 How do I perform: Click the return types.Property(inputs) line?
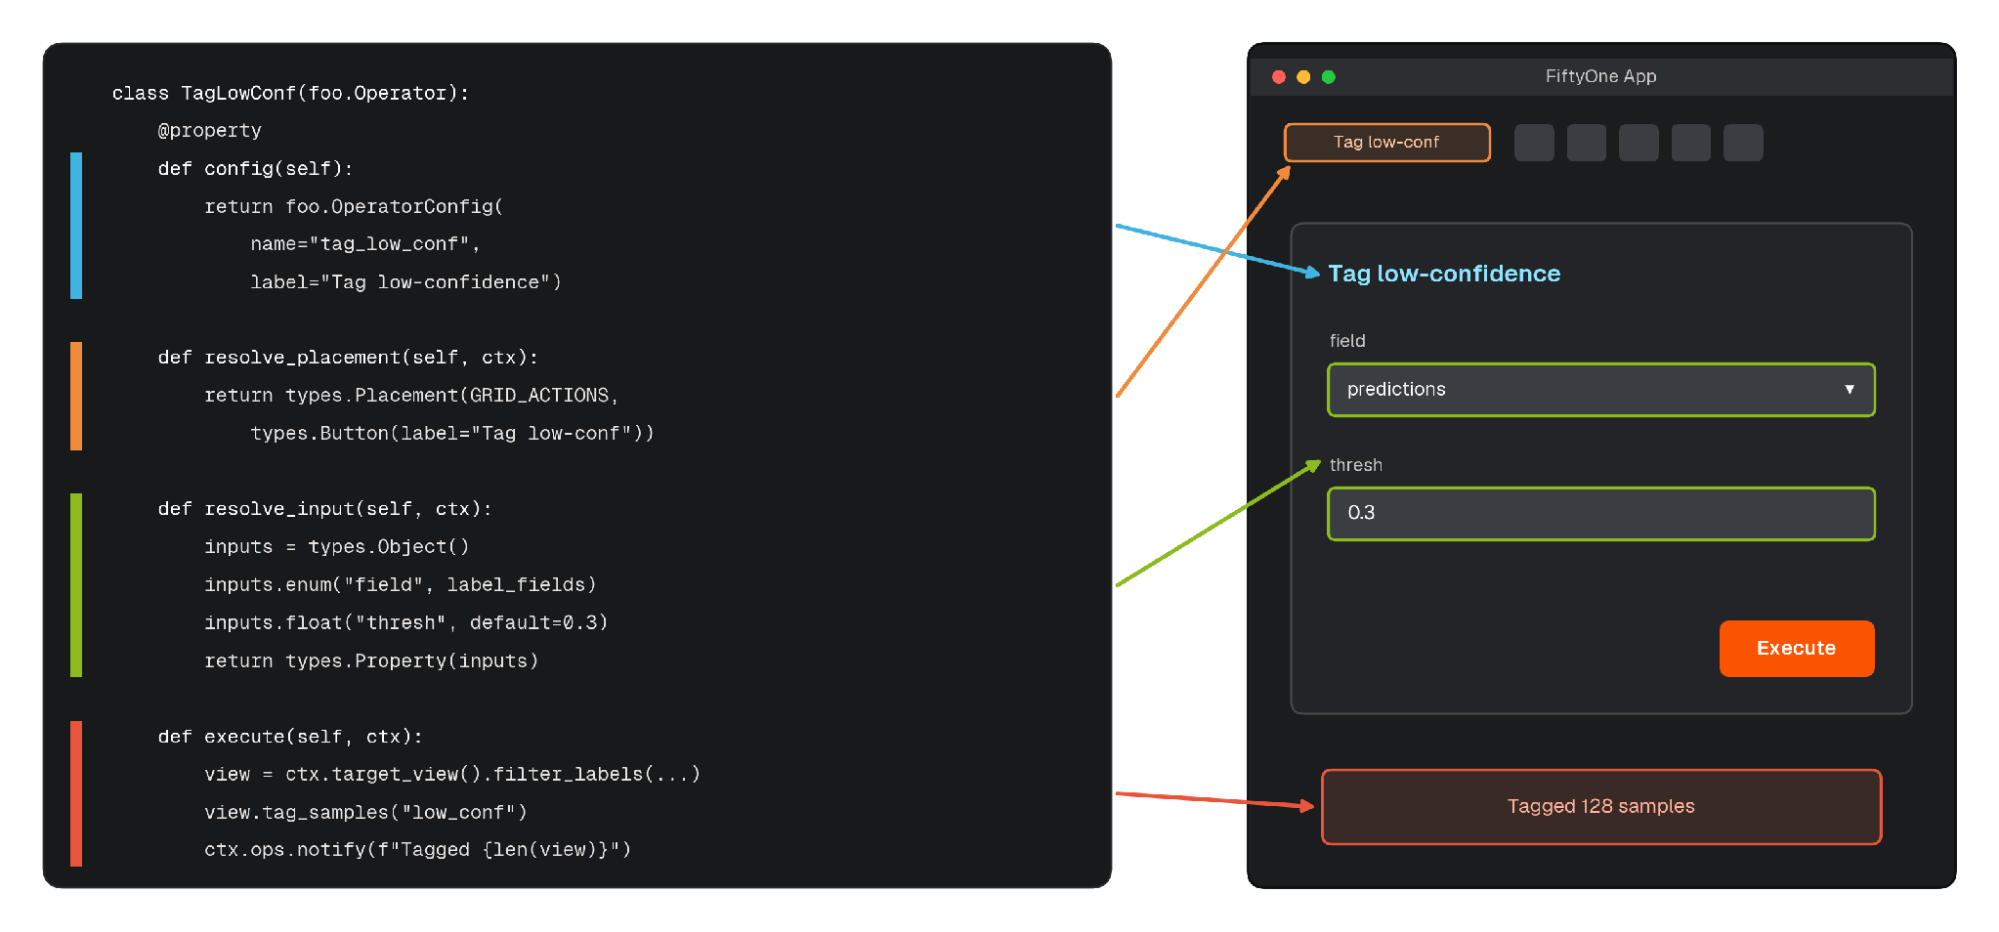pyautogui.click(x=371, y=661)
